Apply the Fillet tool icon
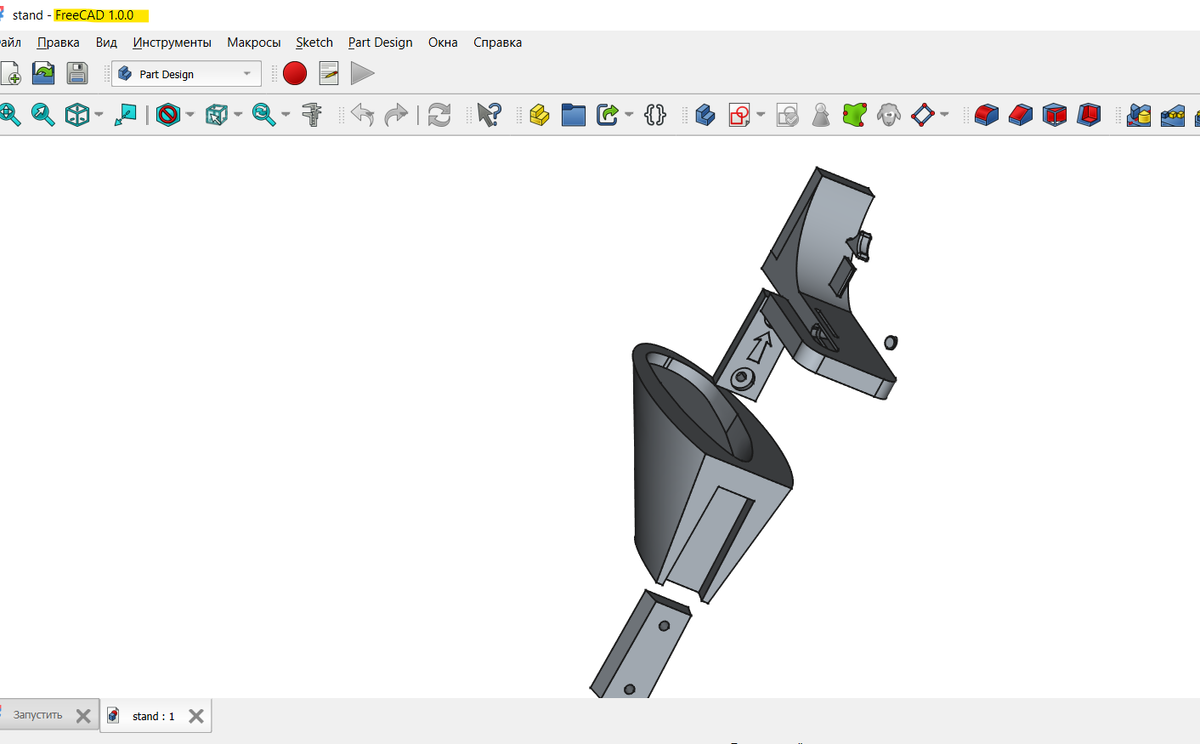1200x744 pixels. point(987,115)
